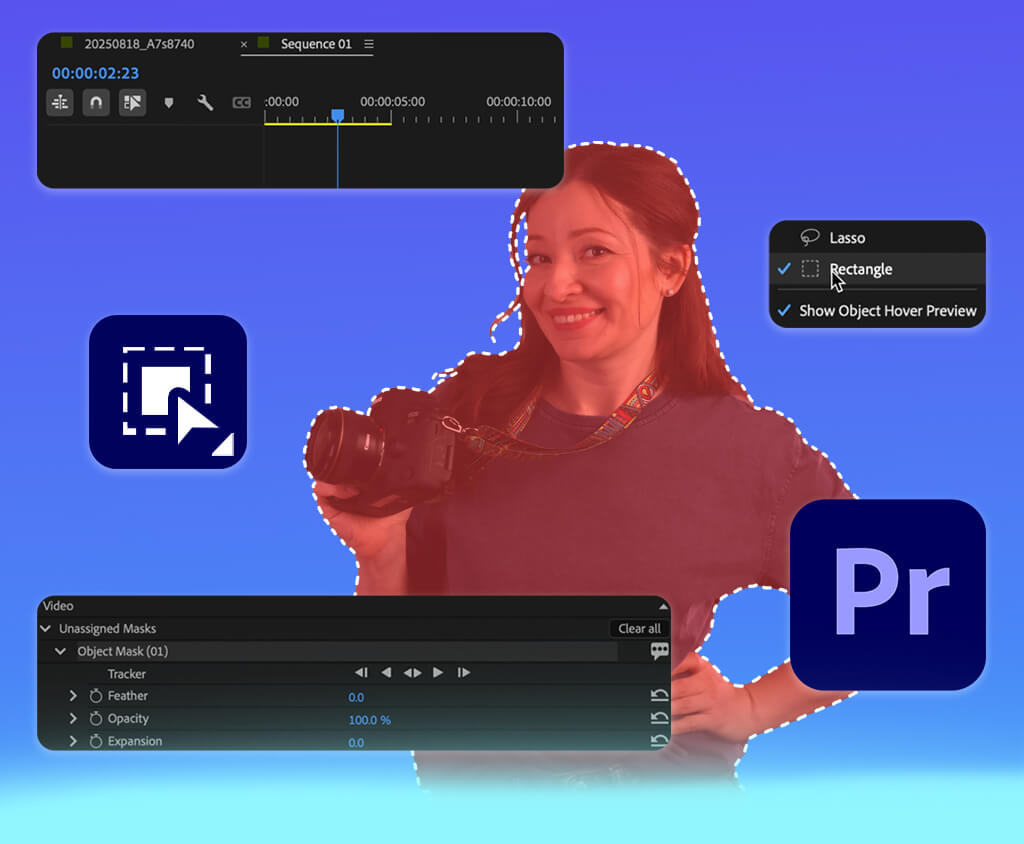
Task: Toggle Linked Selection icon in timeline
Action: [133, 103]
